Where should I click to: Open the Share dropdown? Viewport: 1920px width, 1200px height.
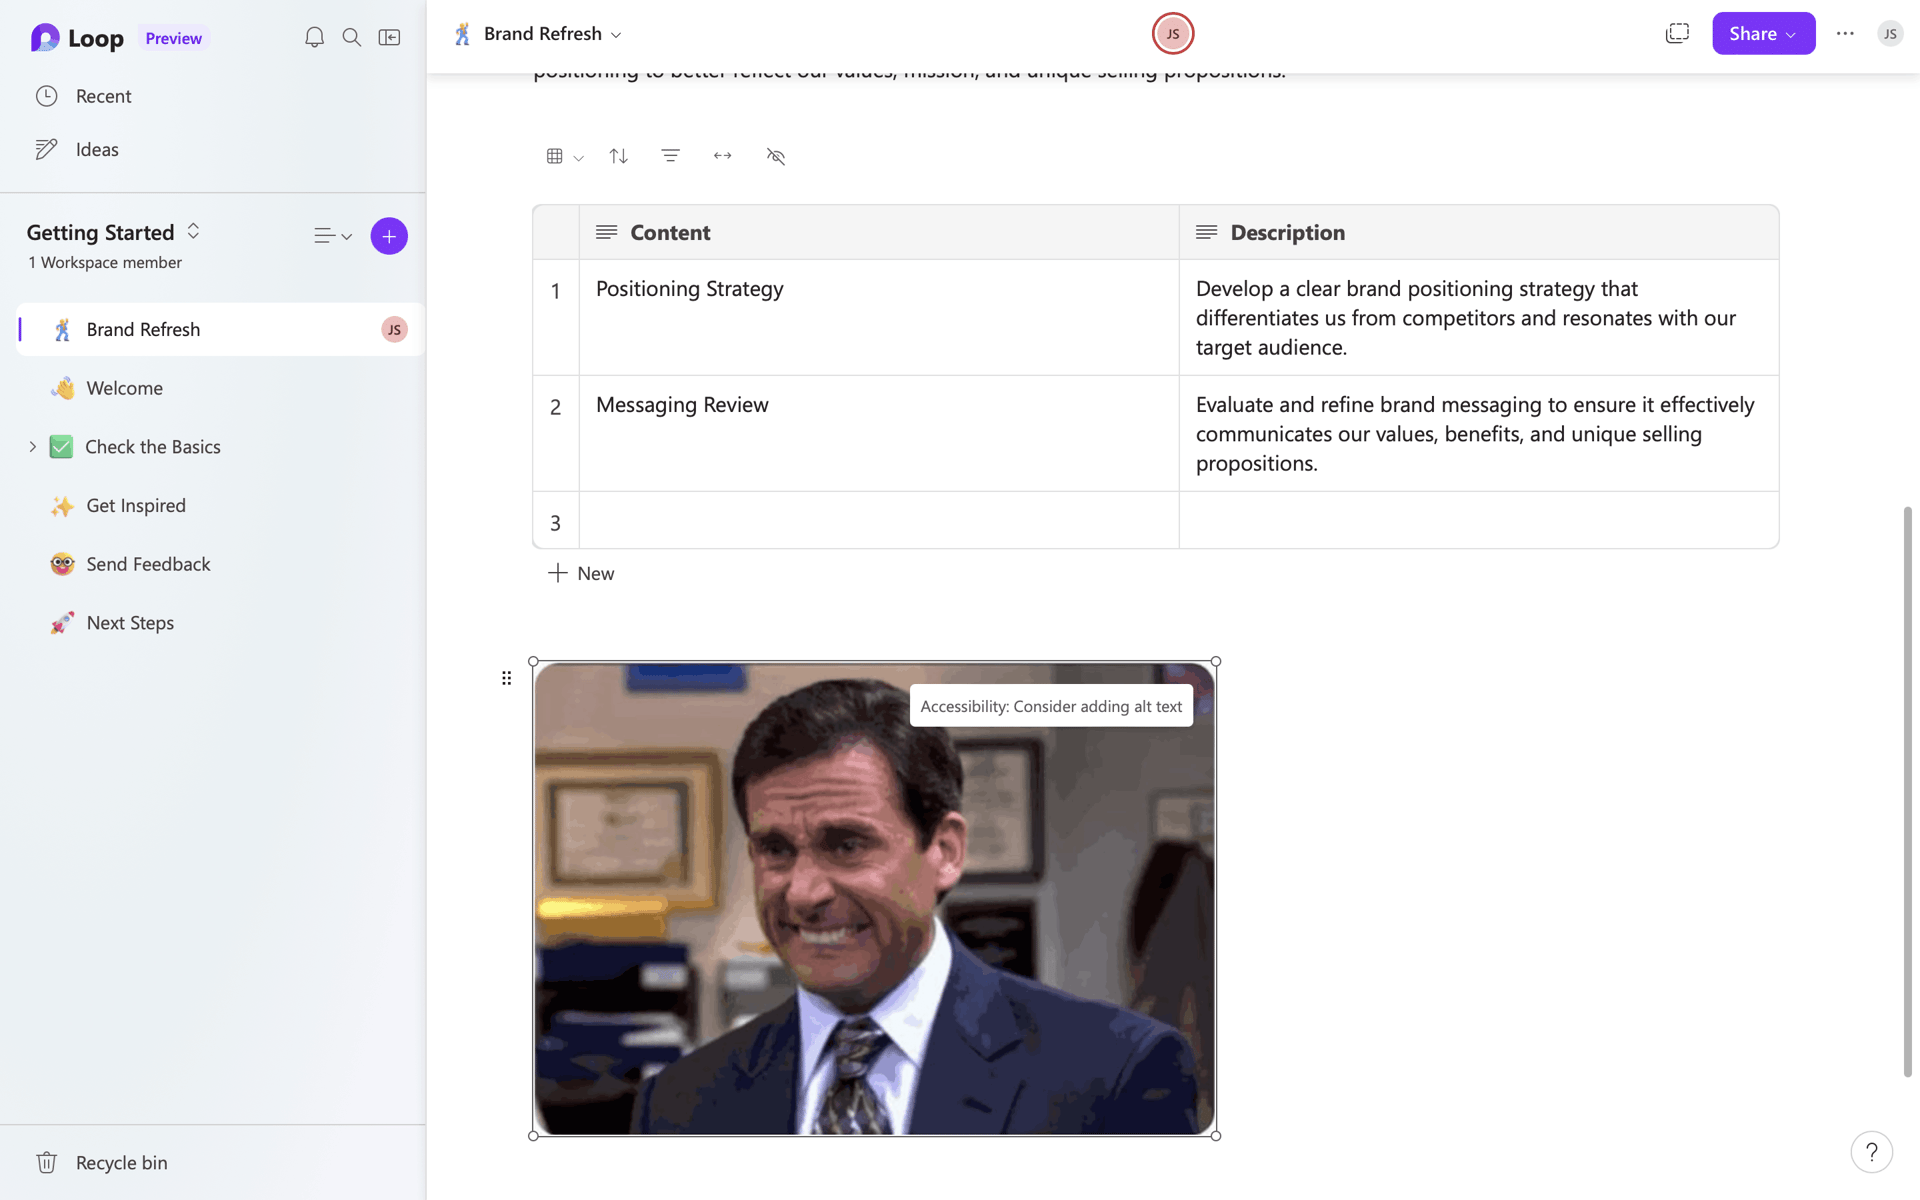coord(1763,34)
